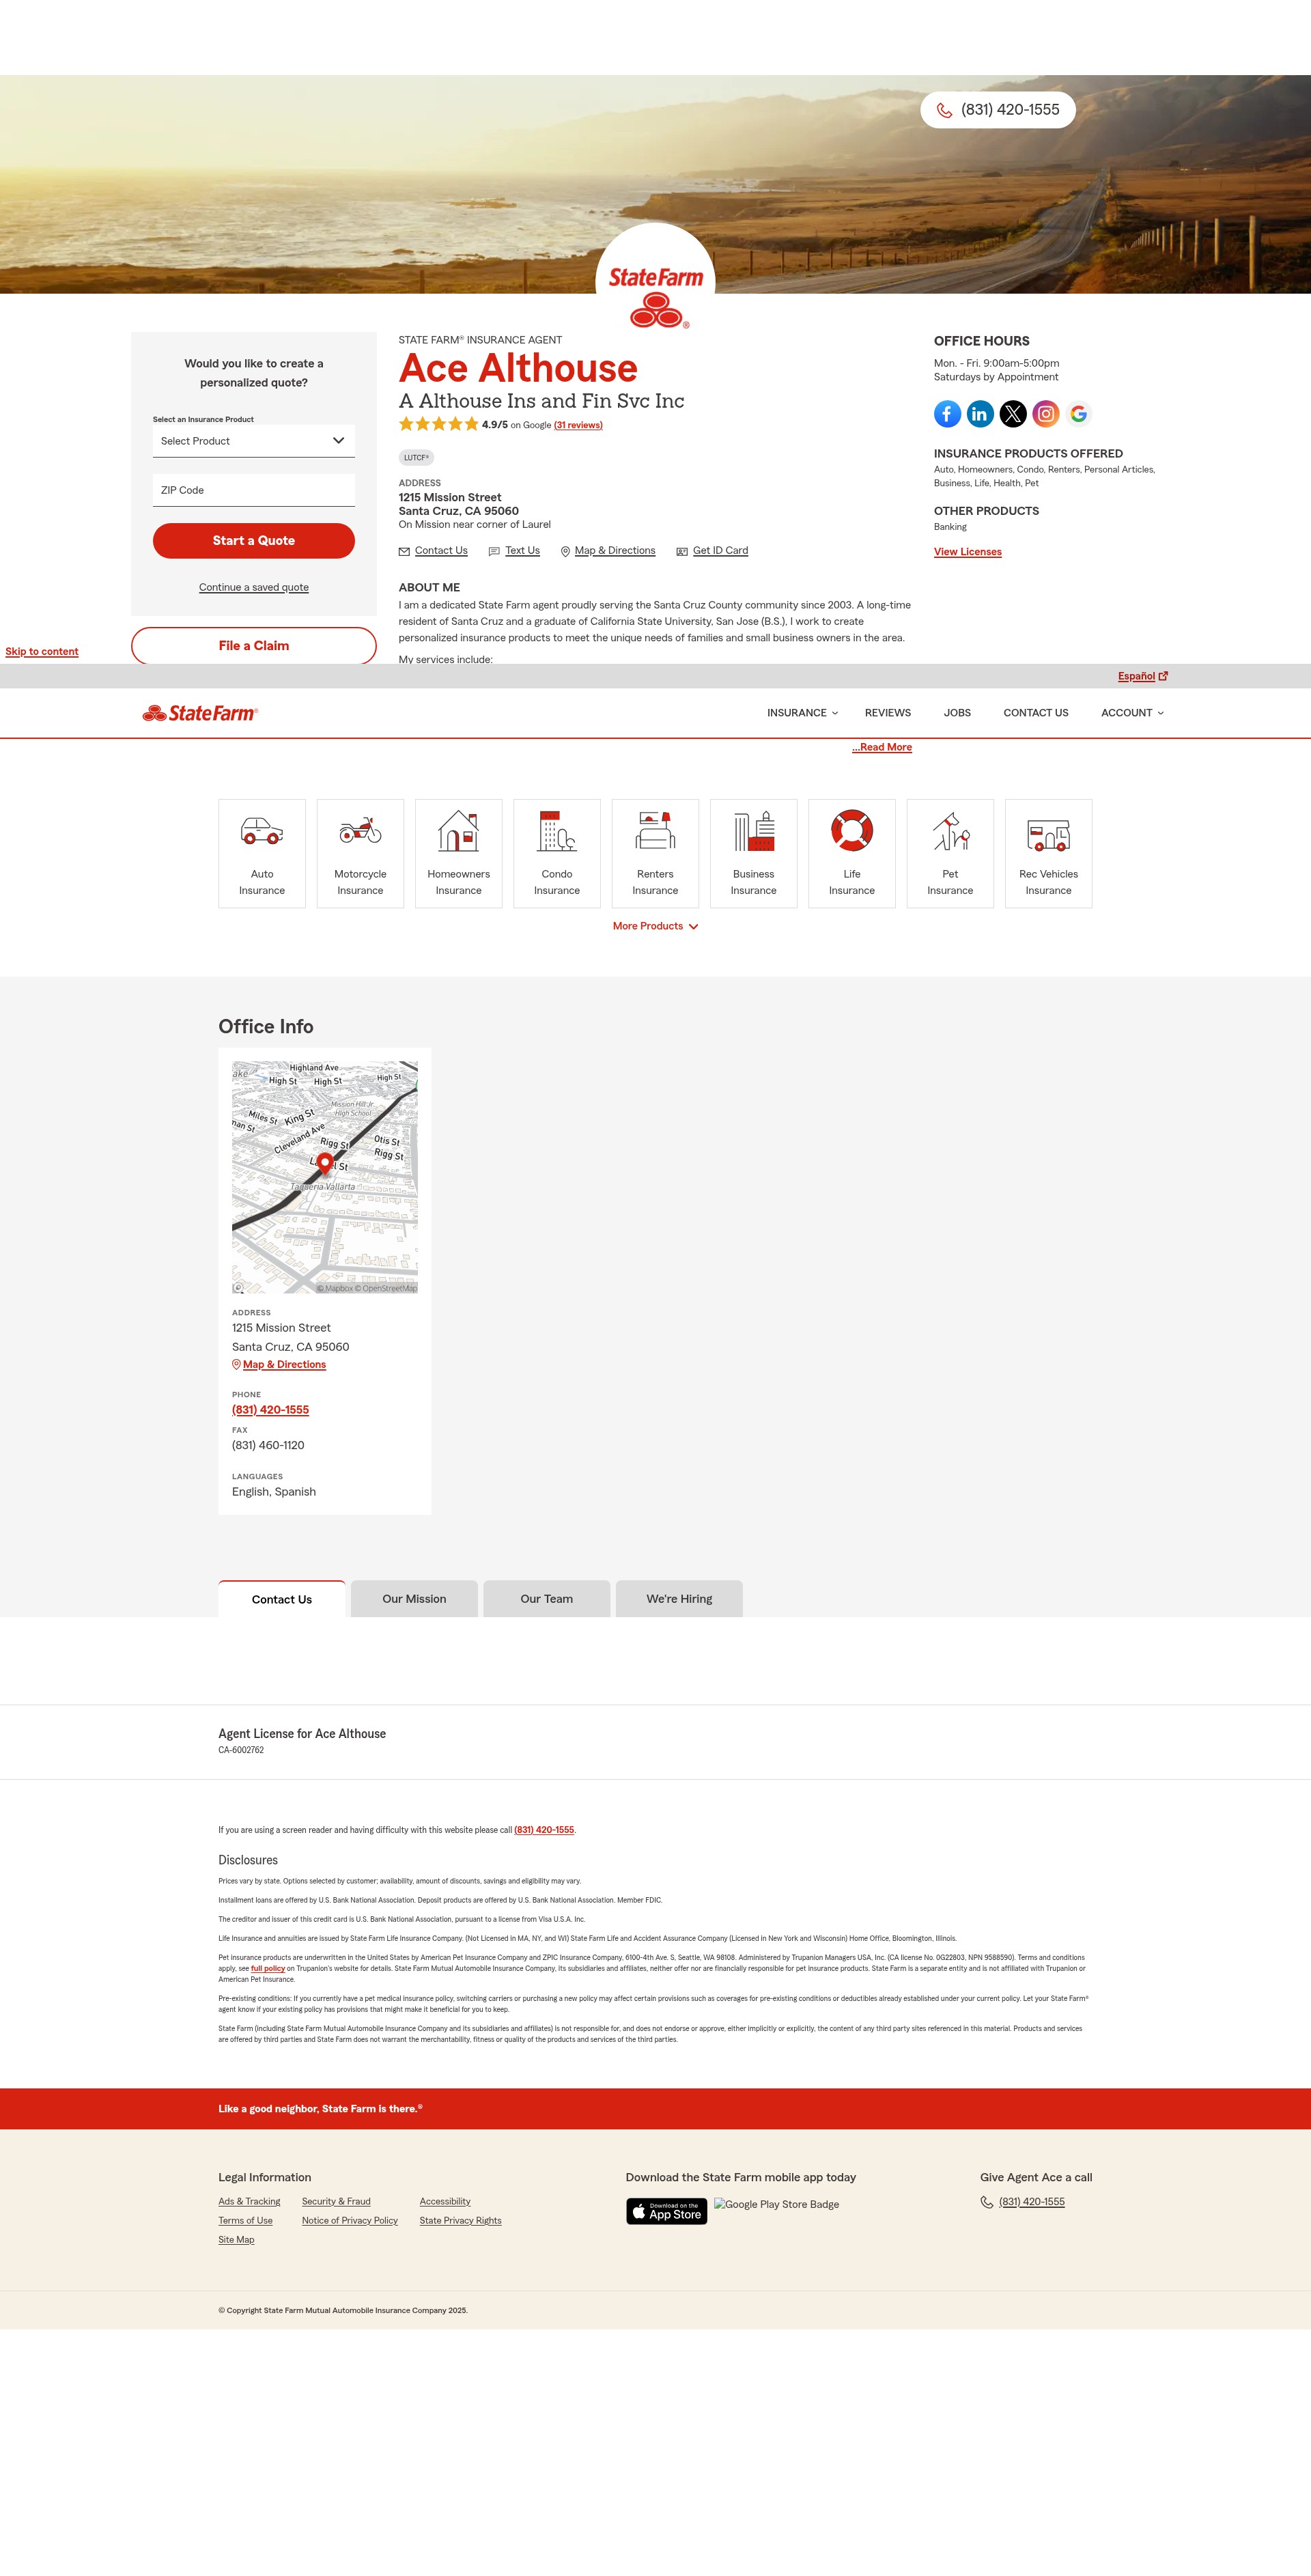
Task: Expand More Products list
Action: (x=655, y=926)
